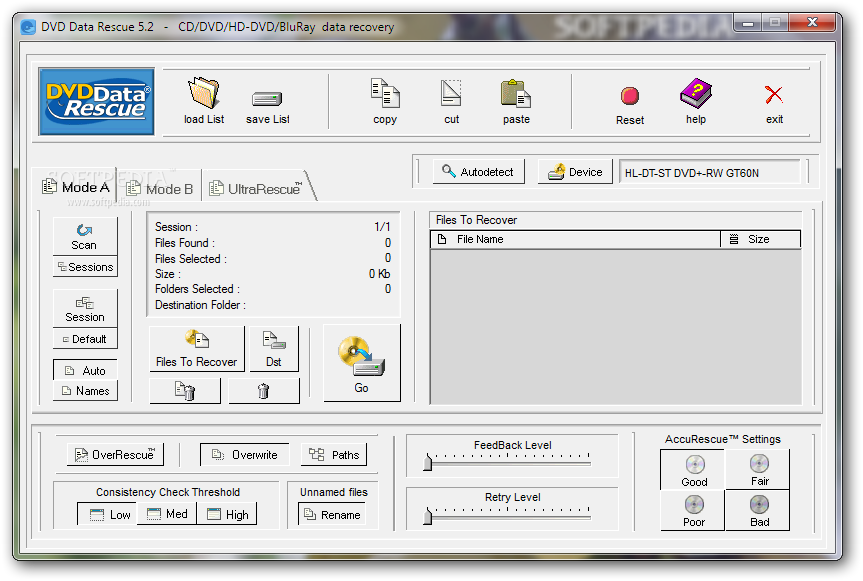863x581 pixels.
Task: Click the Dst destination button
Action: click(274, 349)
